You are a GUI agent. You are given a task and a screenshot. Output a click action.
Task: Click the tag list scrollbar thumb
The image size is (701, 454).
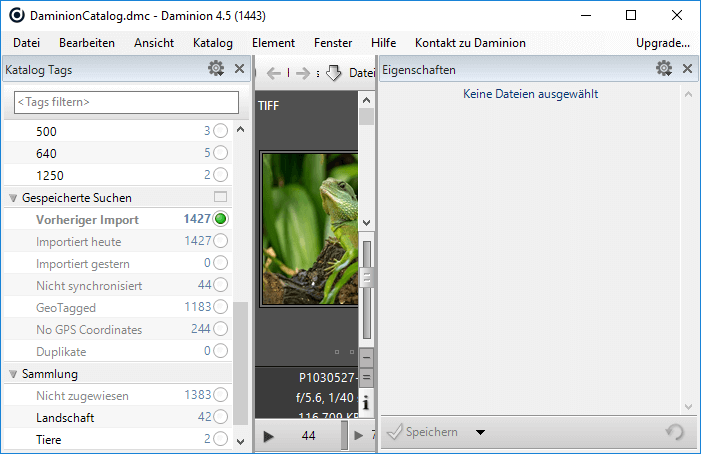pos(241,363)
